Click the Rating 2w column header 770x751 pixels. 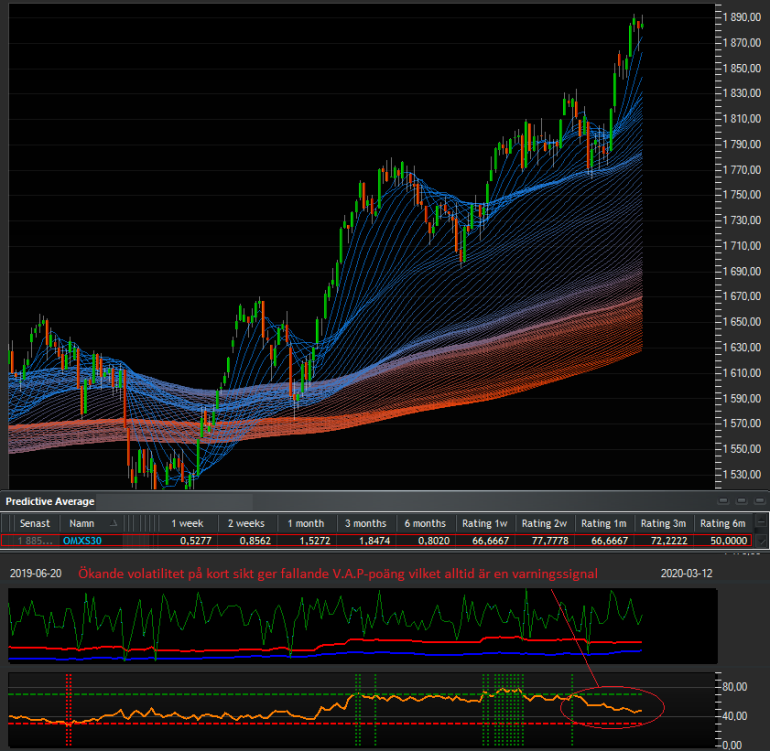[x=544, y=524]
